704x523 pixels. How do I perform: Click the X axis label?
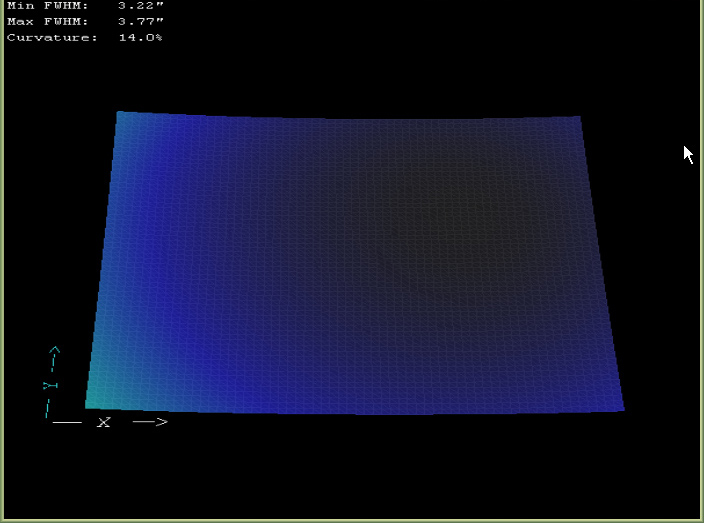click(x=104, y=422)
